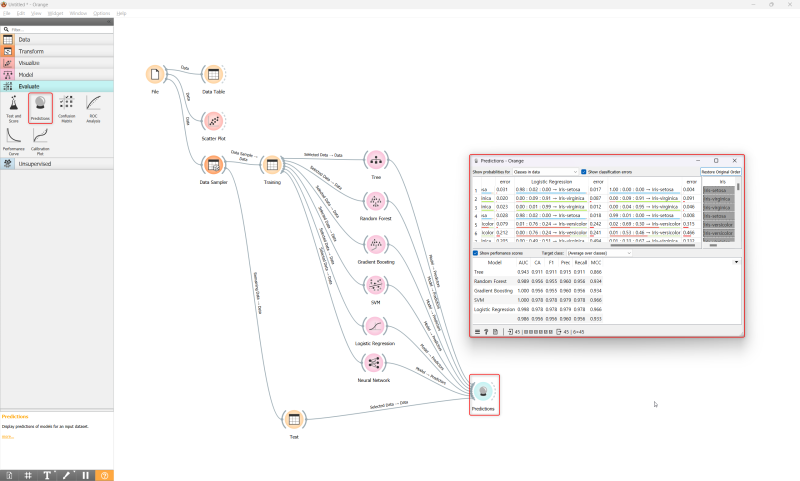
Task: Select the text annotation T tool
Action: pos(47,475)
